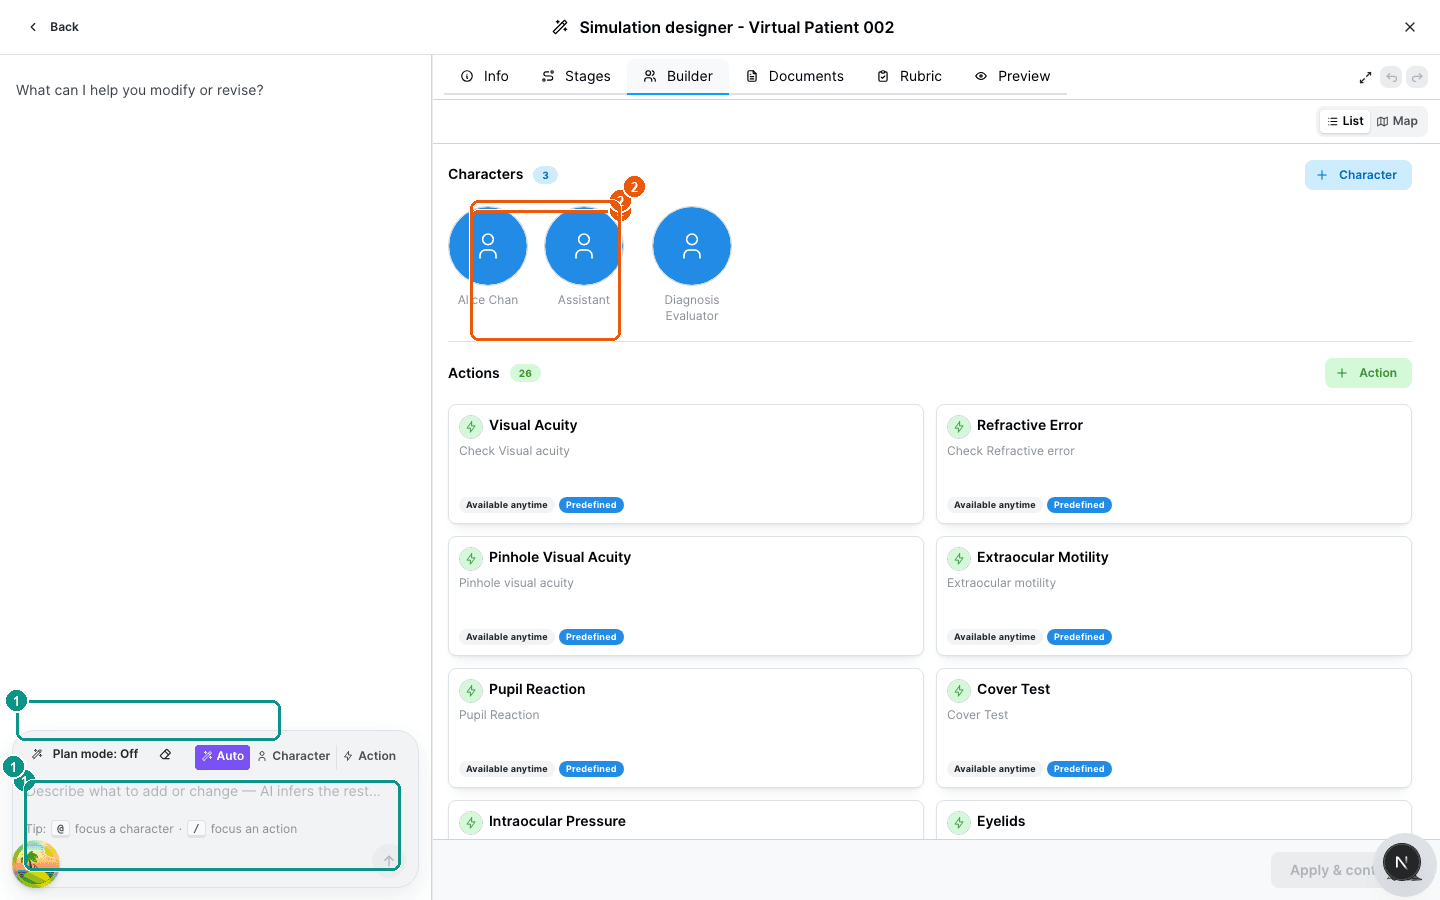Switch to the Rubric tab
This screenshot has width=1440, height=900.
[910, 76]
